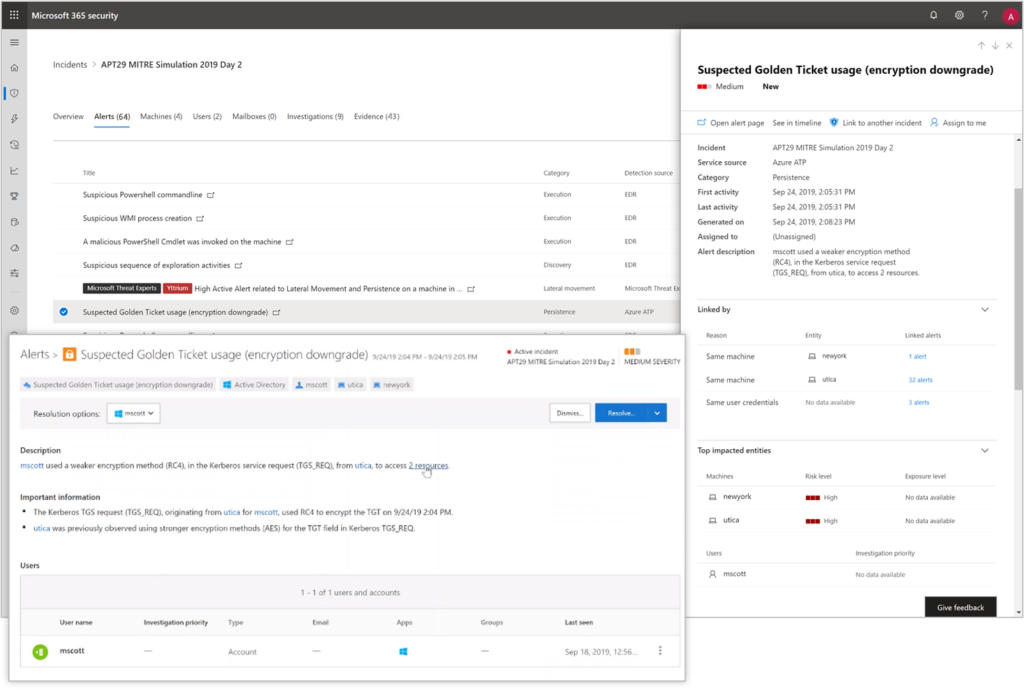
Task: Open the app launcher waffle icon
Action: (14, 15)
